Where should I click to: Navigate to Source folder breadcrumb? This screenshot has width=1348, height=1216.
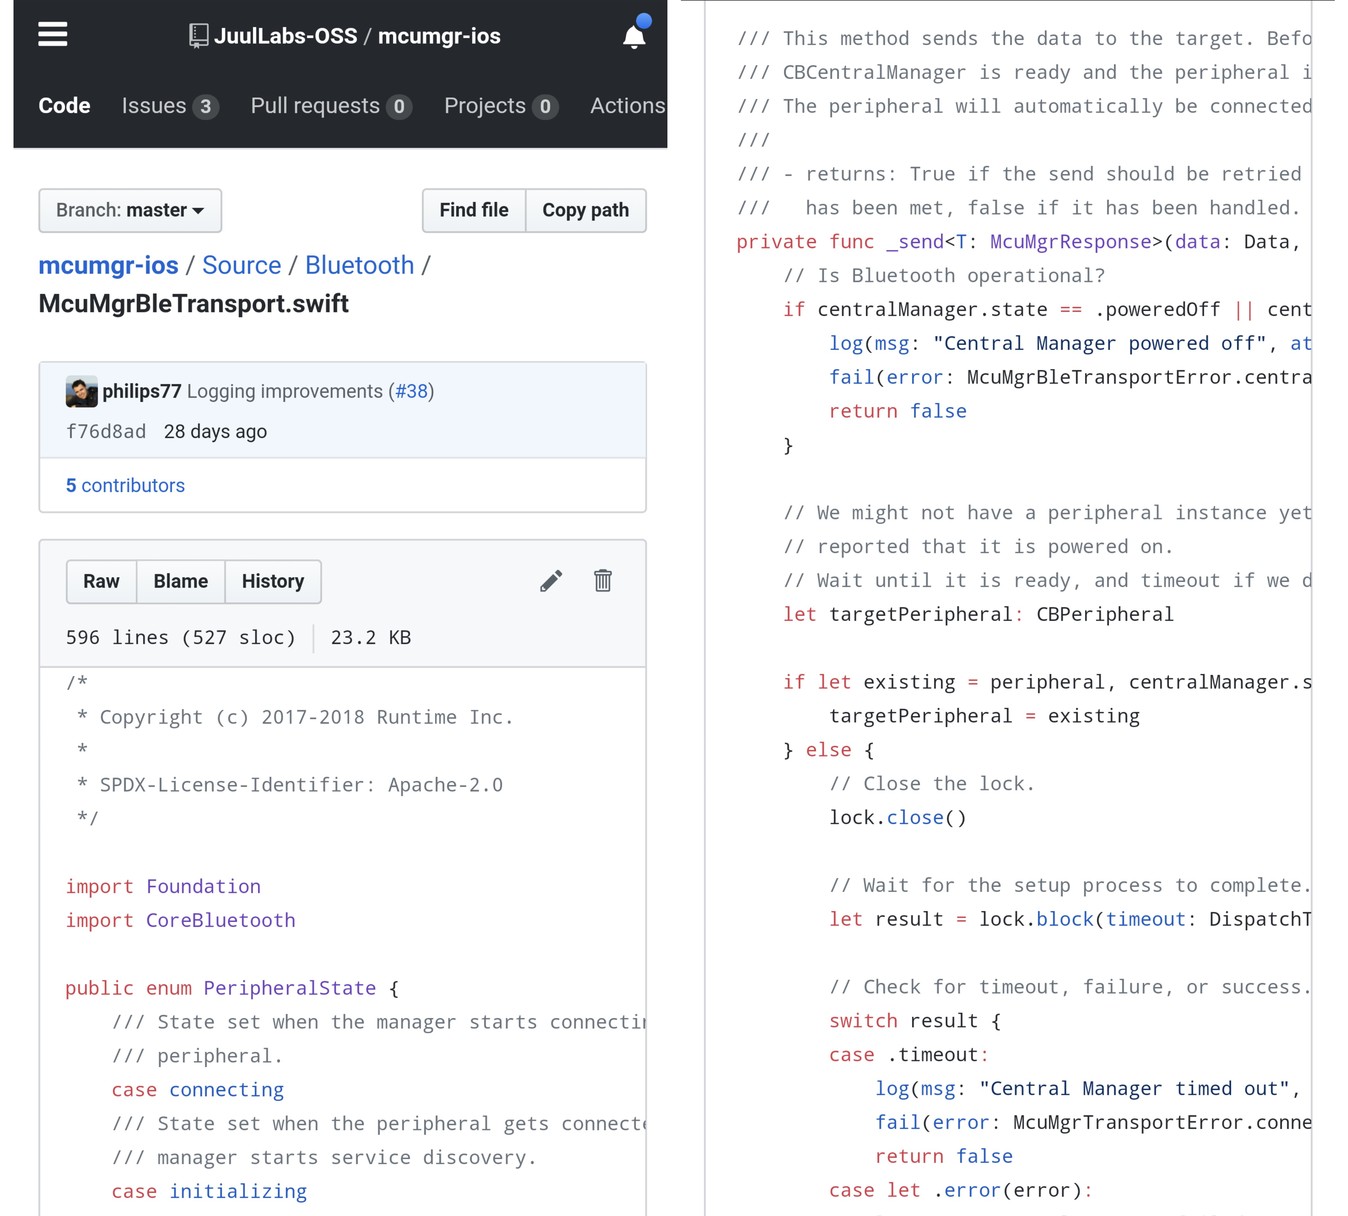(242, 265)
